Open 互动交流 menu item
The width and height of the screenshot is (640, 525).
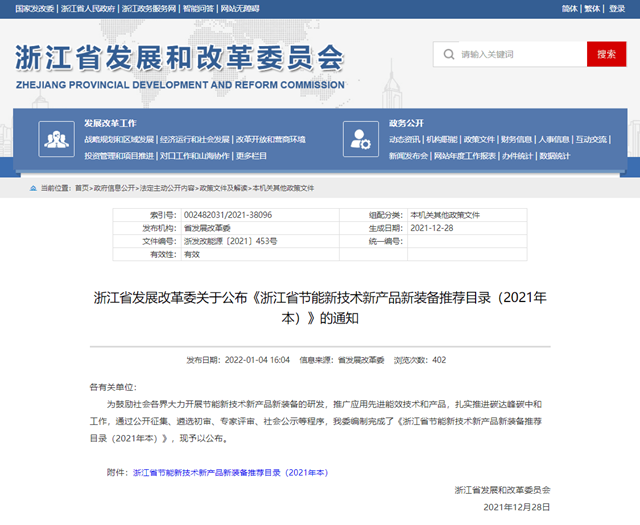(591, 139)
